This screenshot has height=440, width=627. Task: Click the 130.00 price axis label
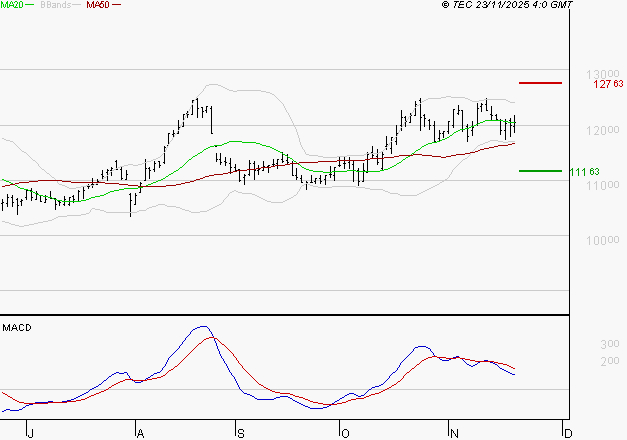(x=603, y=74)
